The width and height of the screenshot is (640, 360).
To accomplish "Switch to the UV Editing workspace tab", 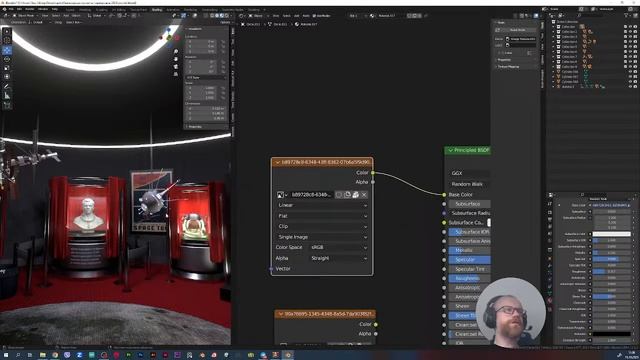I will click(x=118, y=9).
